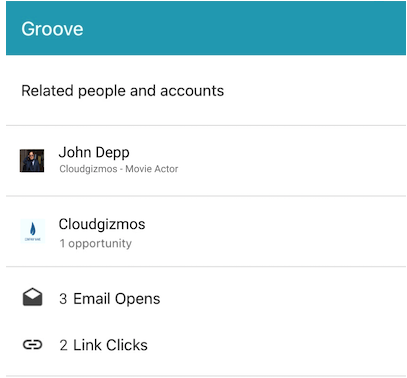This screenshot has width=407, height=378.
Task: Click the '3 Email Opens' label
Action: [x=110, y=299]
